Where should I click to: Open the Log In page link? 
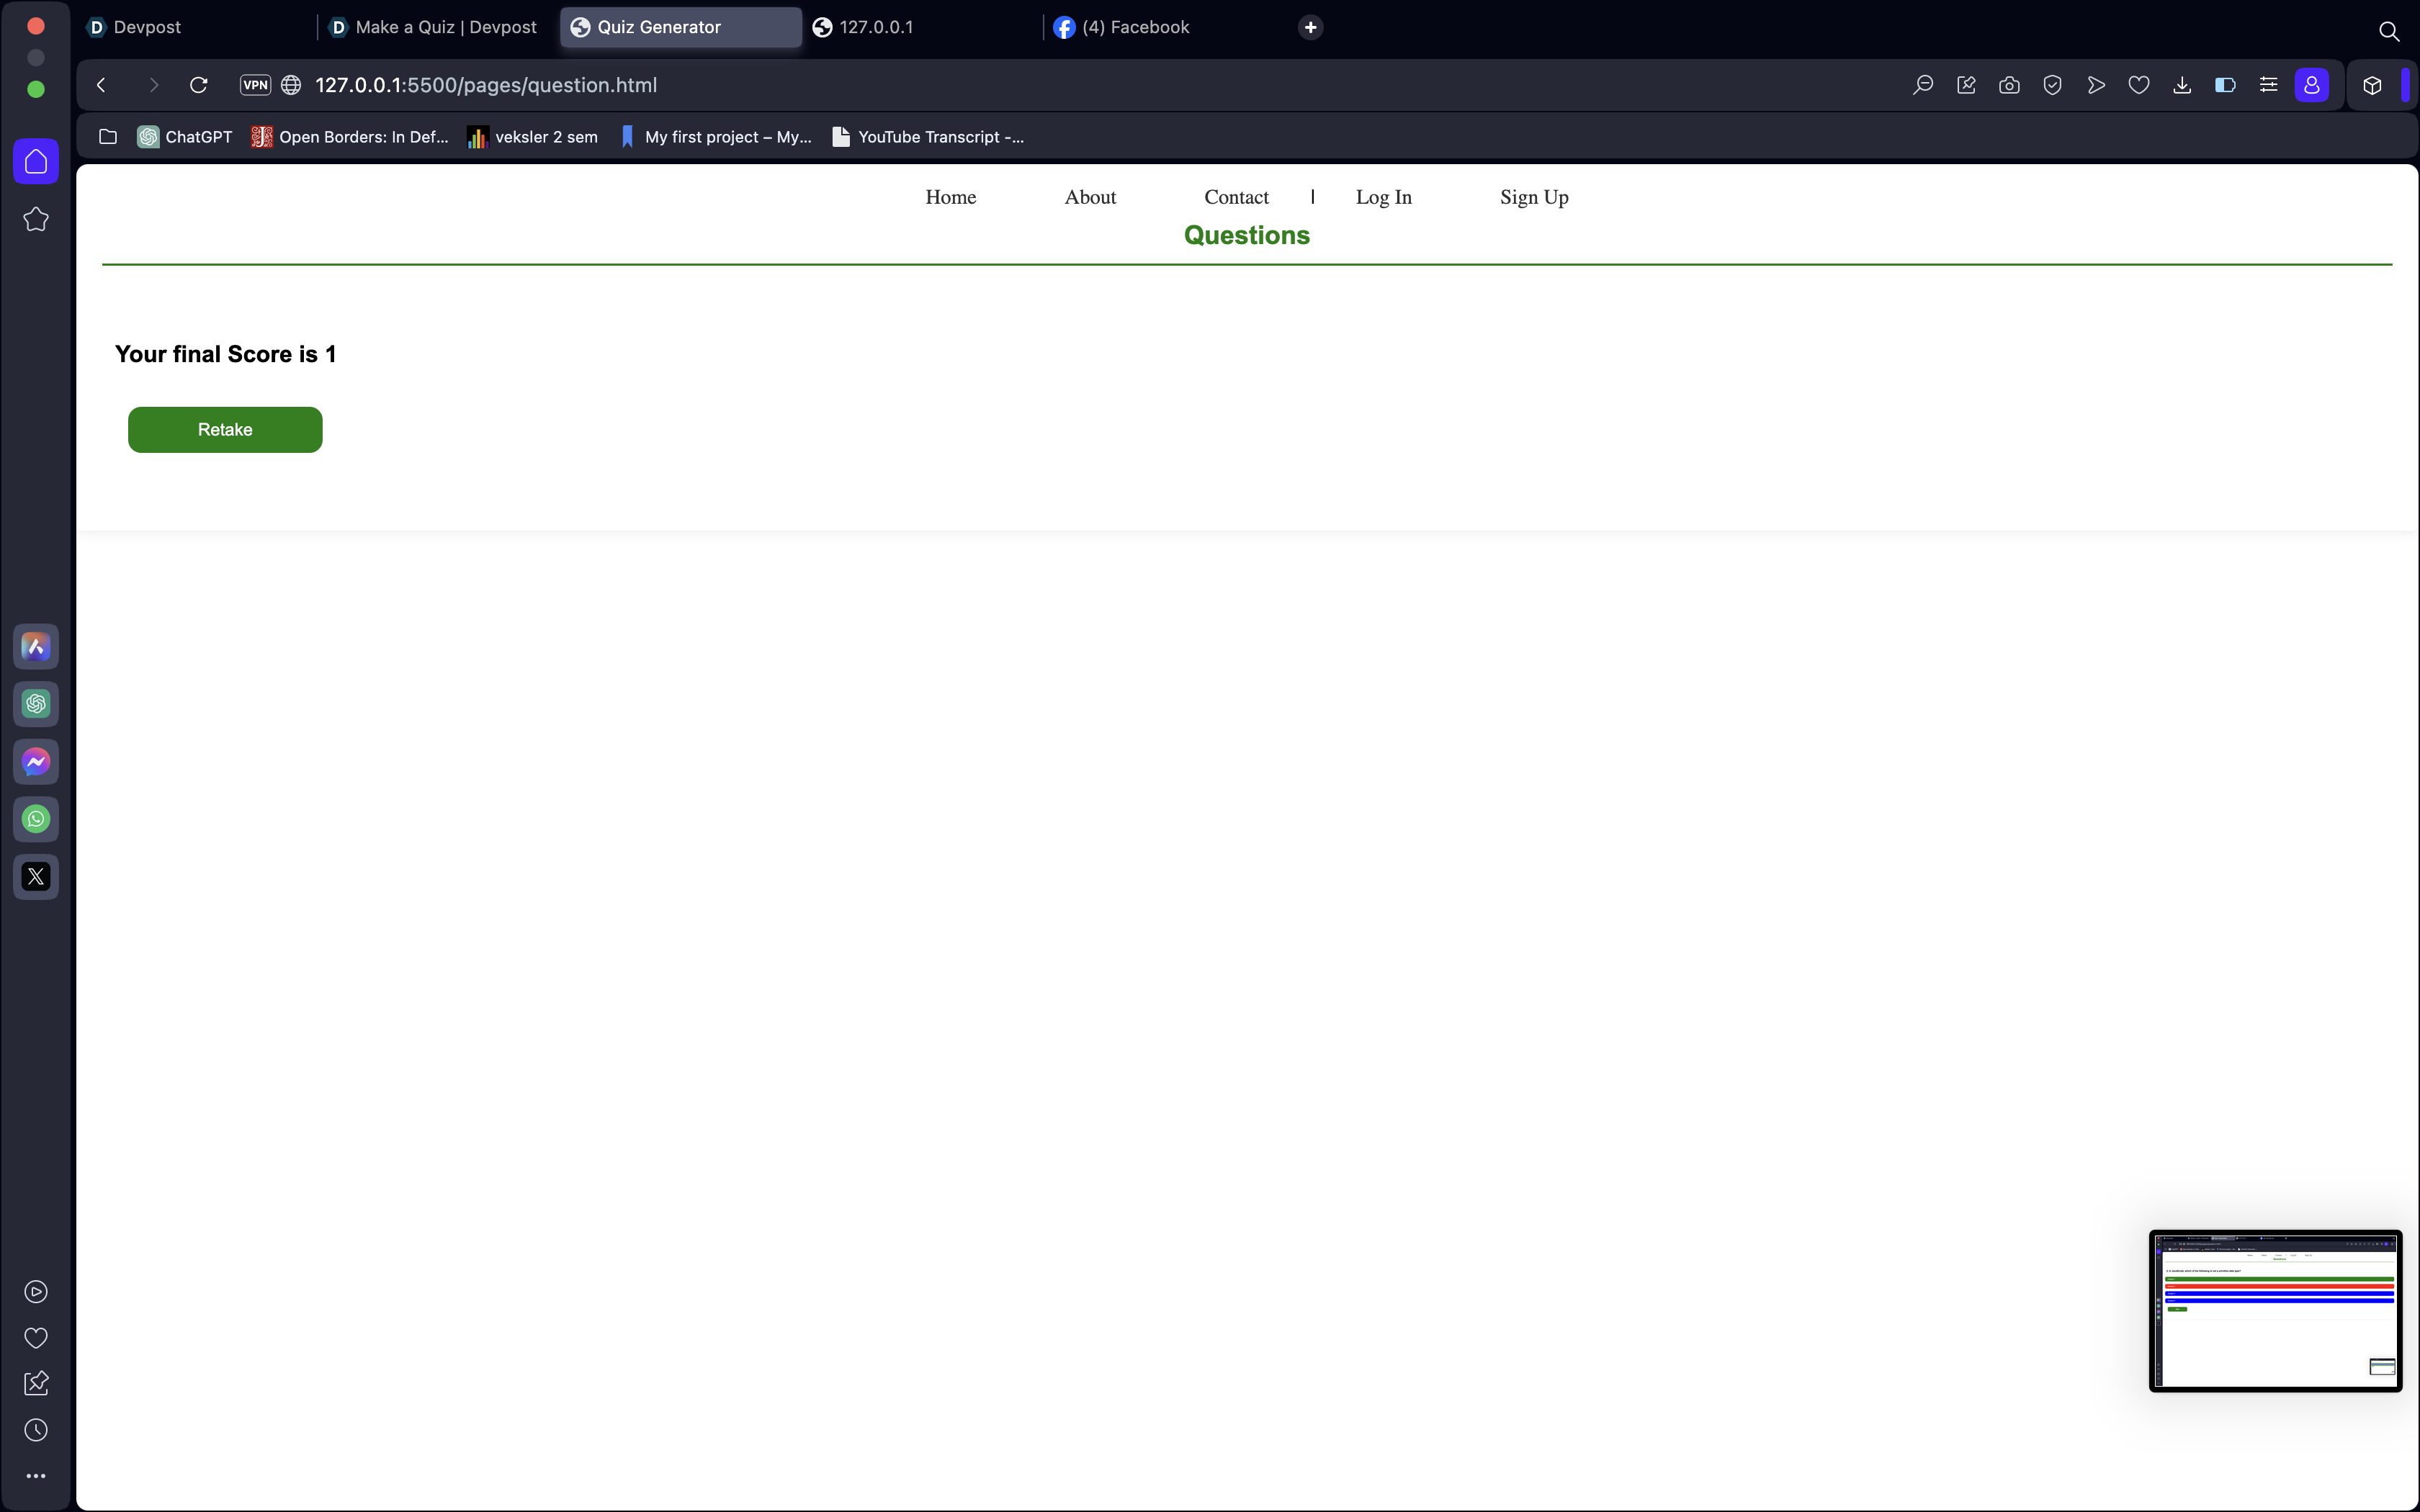tap(1383, 197)
